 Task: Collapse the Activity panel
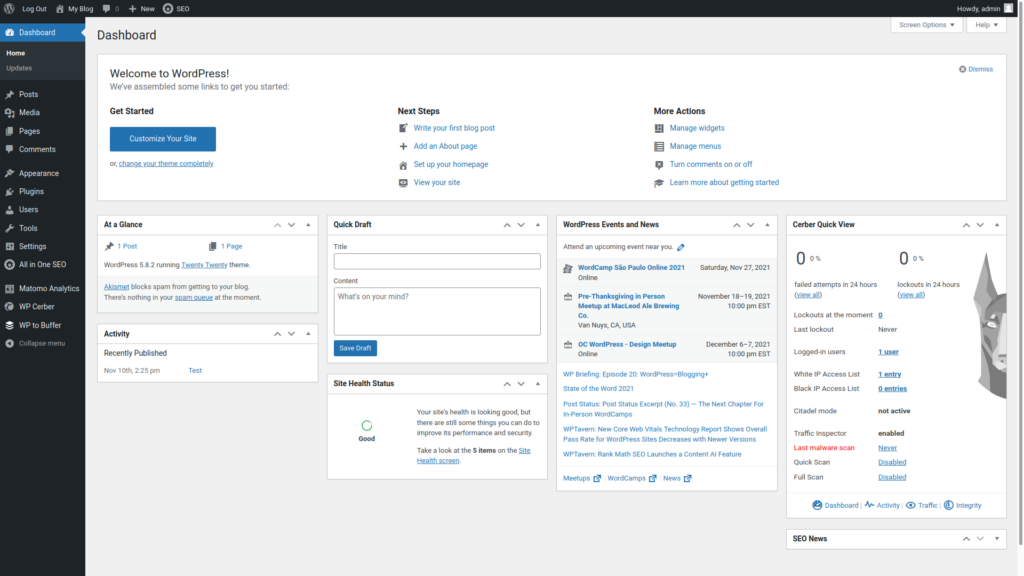pyautogui.click(x=308, y=334)
